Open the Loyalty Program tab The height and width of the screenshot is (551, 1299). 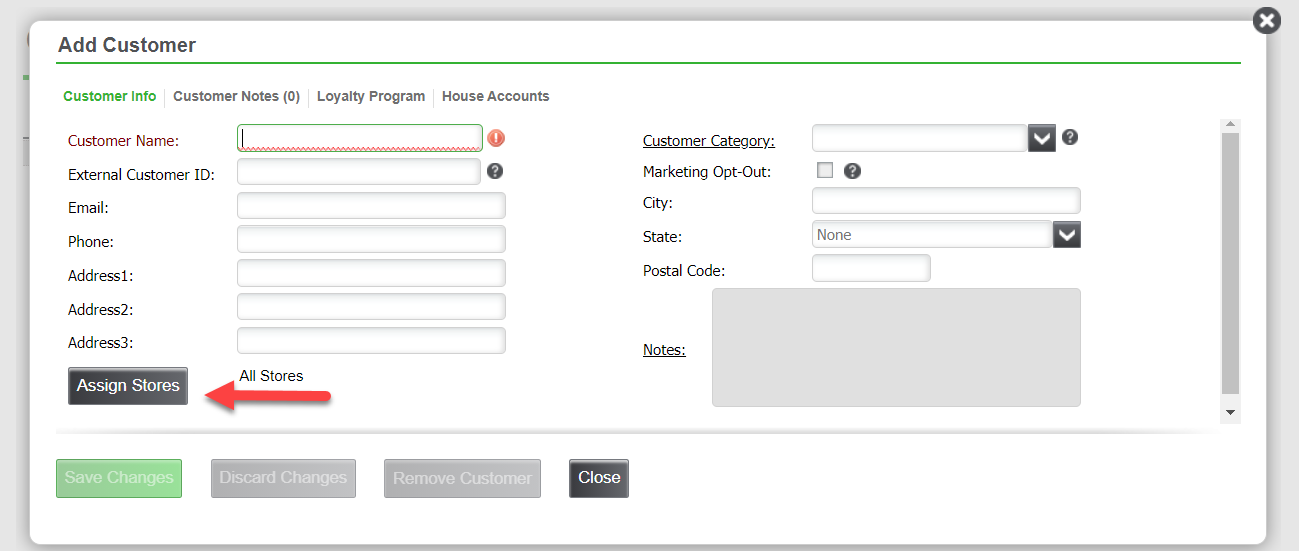[371, 96]
